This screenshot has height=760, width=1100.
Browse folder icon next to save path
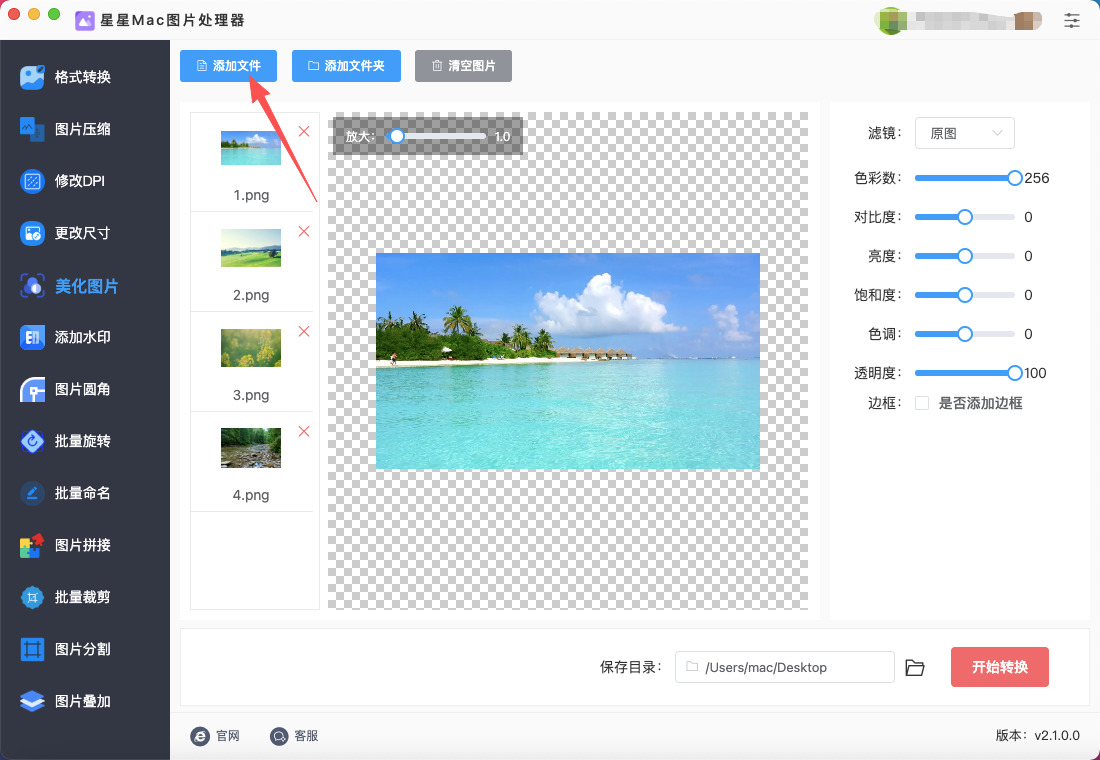tap(914, 667)
